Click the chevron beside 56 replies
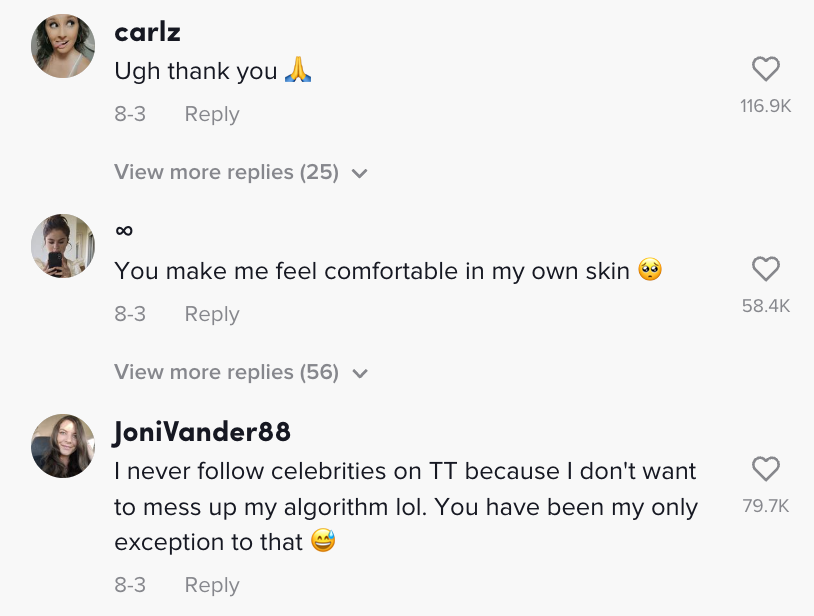The image size is (814, 616). click(359, 373)
